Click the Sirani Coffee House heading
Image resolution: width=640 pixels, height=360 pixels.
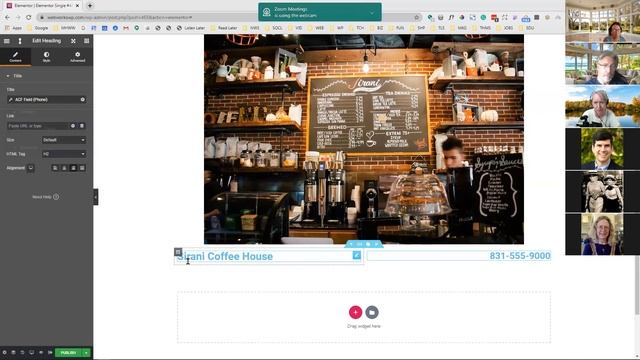pos(225,256)
